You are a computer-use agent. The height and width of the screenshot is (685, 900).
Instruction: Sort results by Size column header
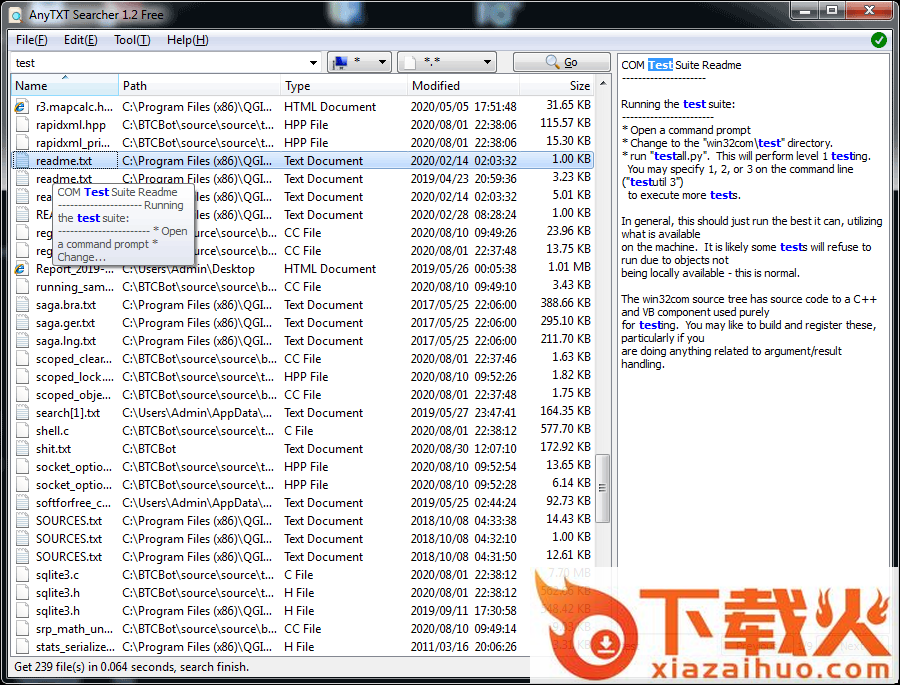(557, 86)
